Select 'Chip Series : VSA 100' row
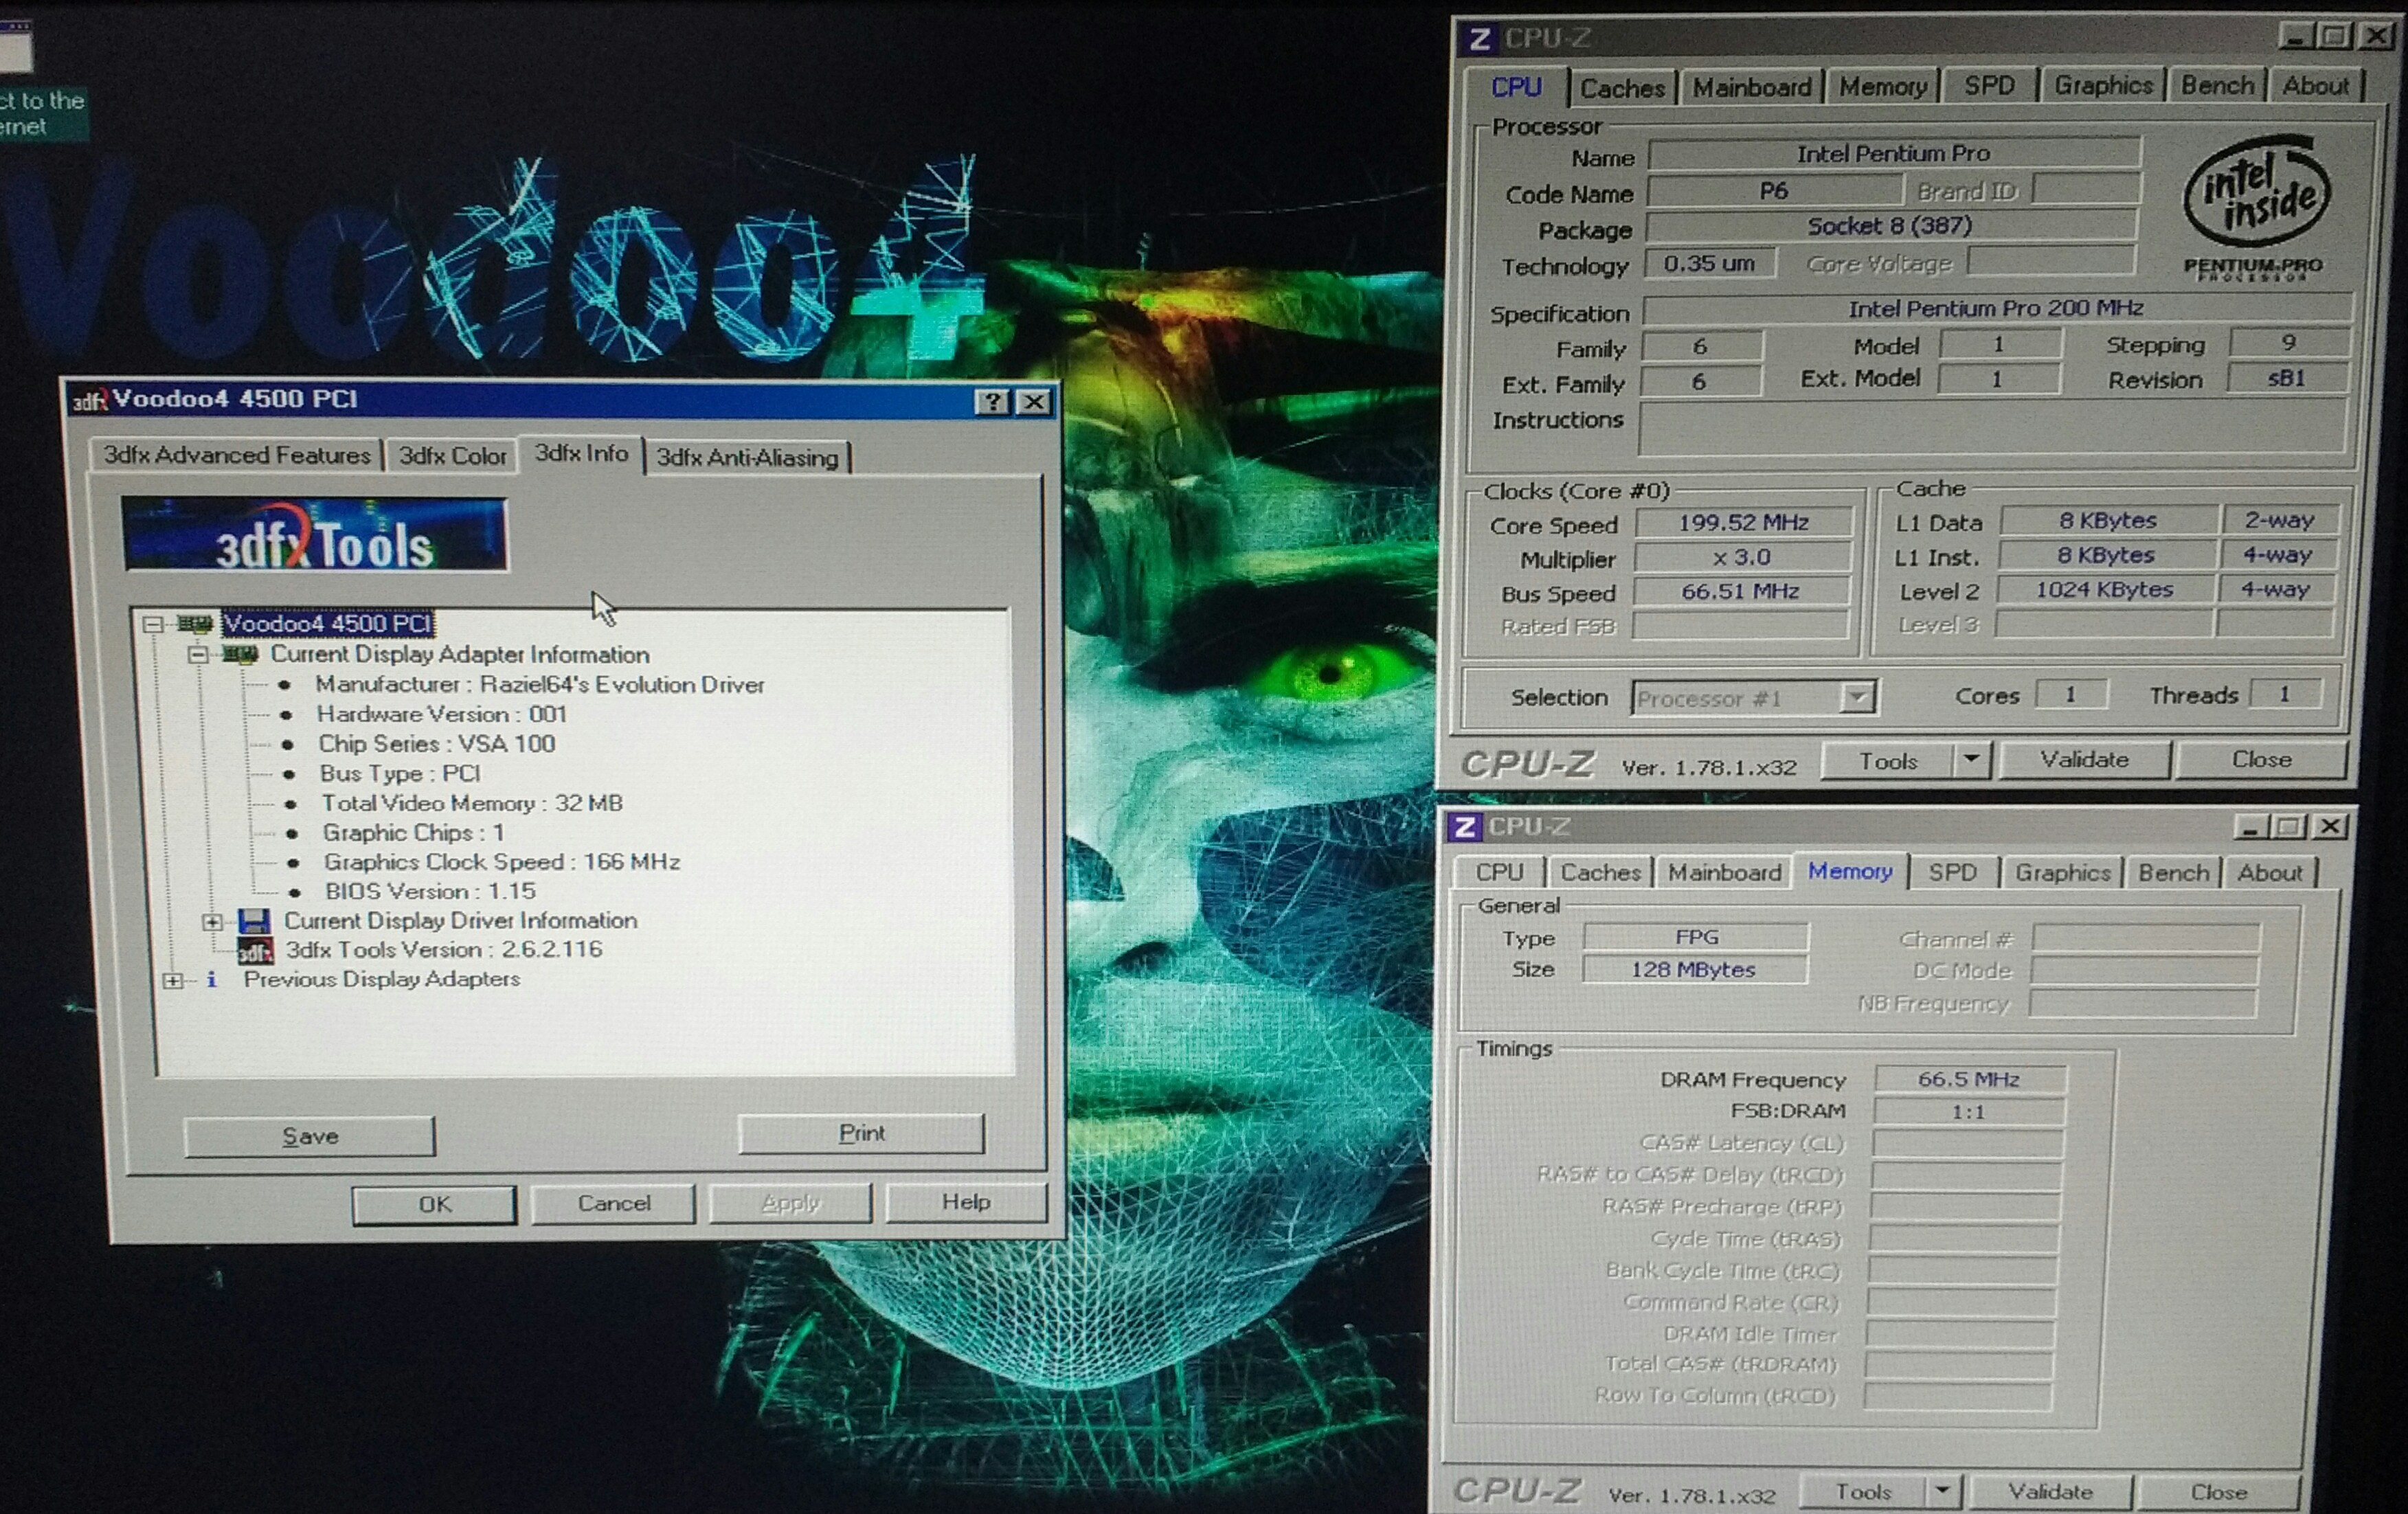This screenshot has width=2408, height=1514. (x=436, y=744)
